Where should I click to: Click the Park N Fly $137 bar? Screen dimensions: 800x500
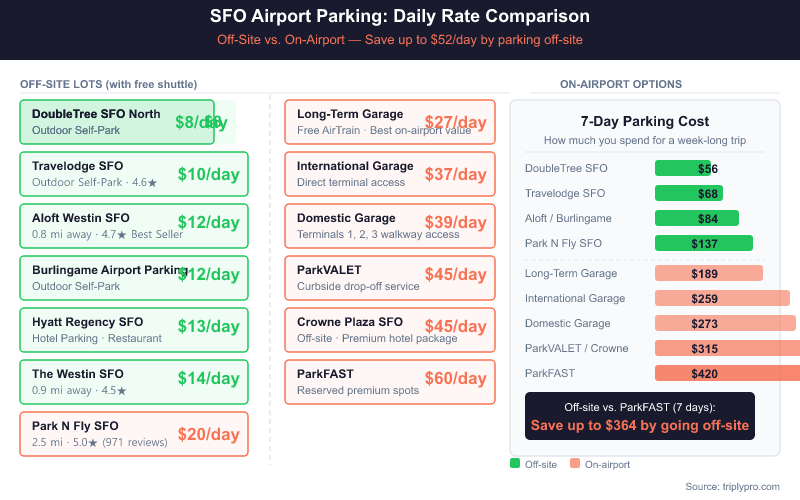703,243
